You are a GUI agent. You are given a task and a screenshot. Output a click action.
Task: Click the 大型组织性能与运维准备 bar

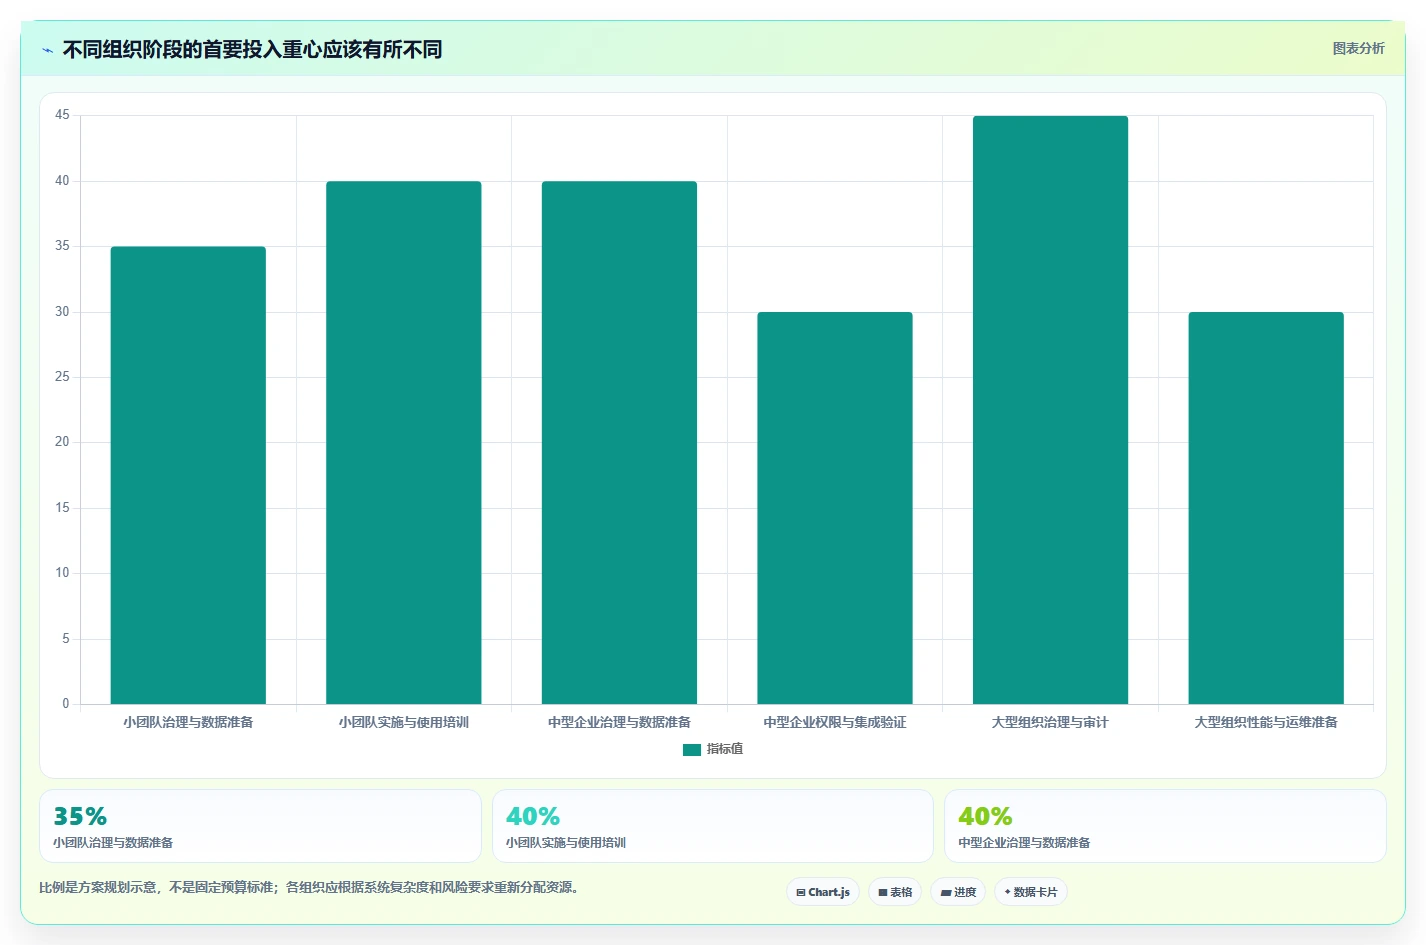(1266, 508)
